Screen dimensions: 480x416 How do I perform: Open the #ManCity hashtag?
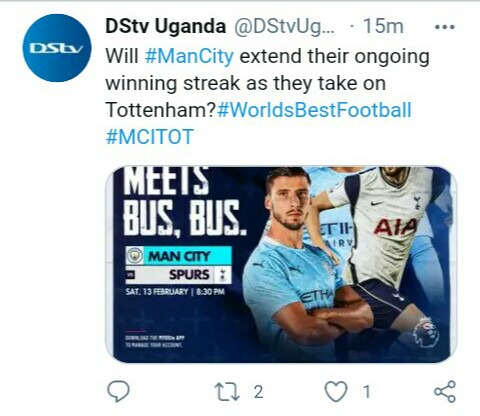(x=189, y=56)
